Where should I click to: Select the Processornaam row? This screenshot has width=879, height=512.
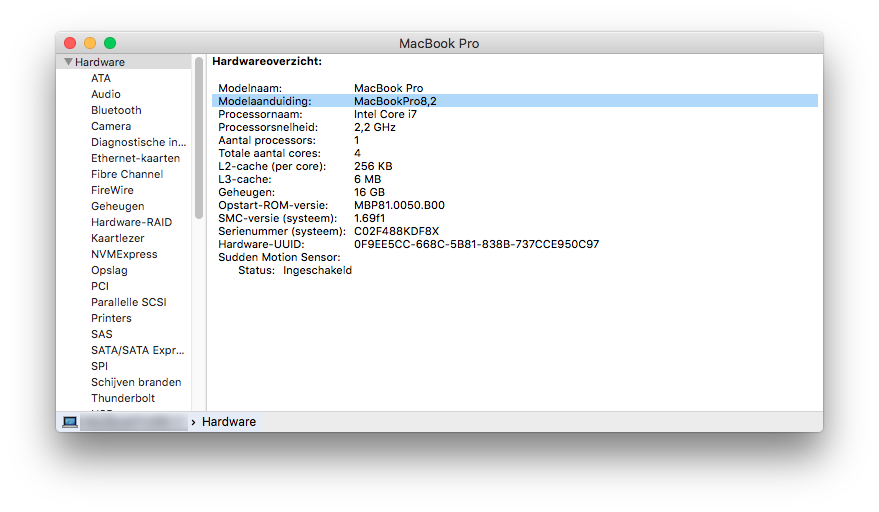click(x=515, y=114)
